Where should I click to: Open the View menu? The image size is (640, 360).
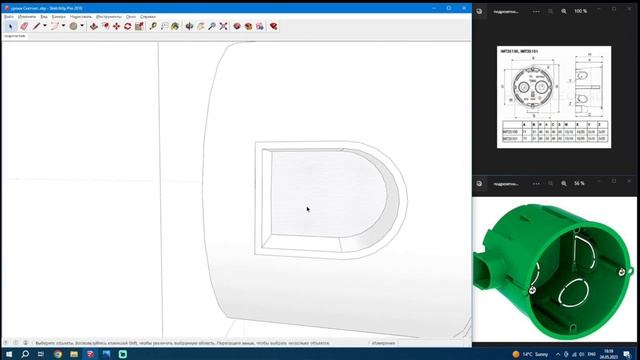pyautogui.click(x=44, y=17)
